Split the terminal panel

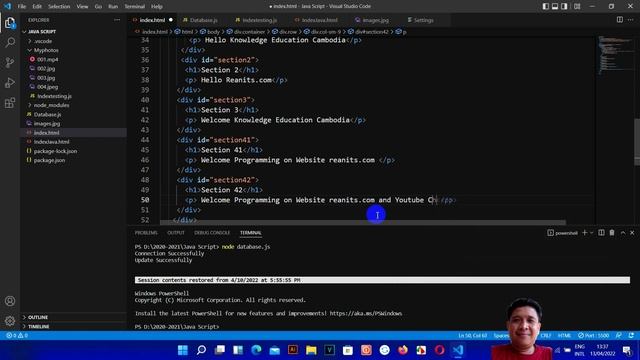(601, 233)
